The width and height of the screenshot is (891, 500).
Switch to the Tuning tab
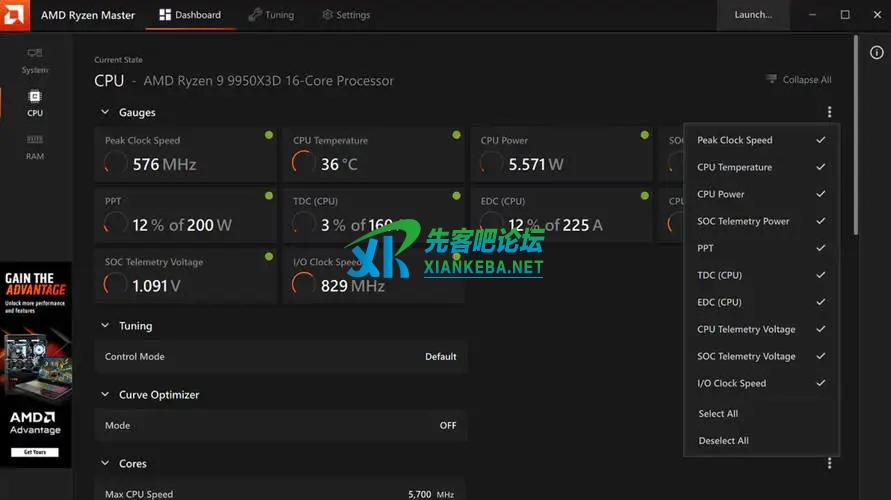270,15
